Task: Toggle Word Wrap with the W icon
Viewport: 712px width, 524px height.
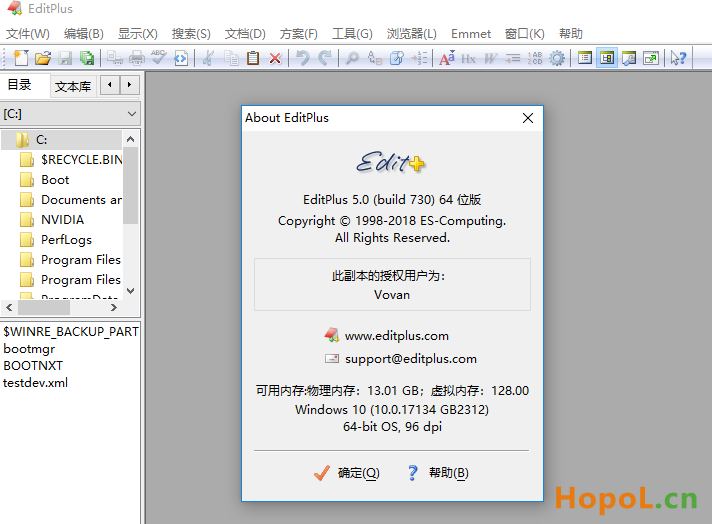Action: 490,58
